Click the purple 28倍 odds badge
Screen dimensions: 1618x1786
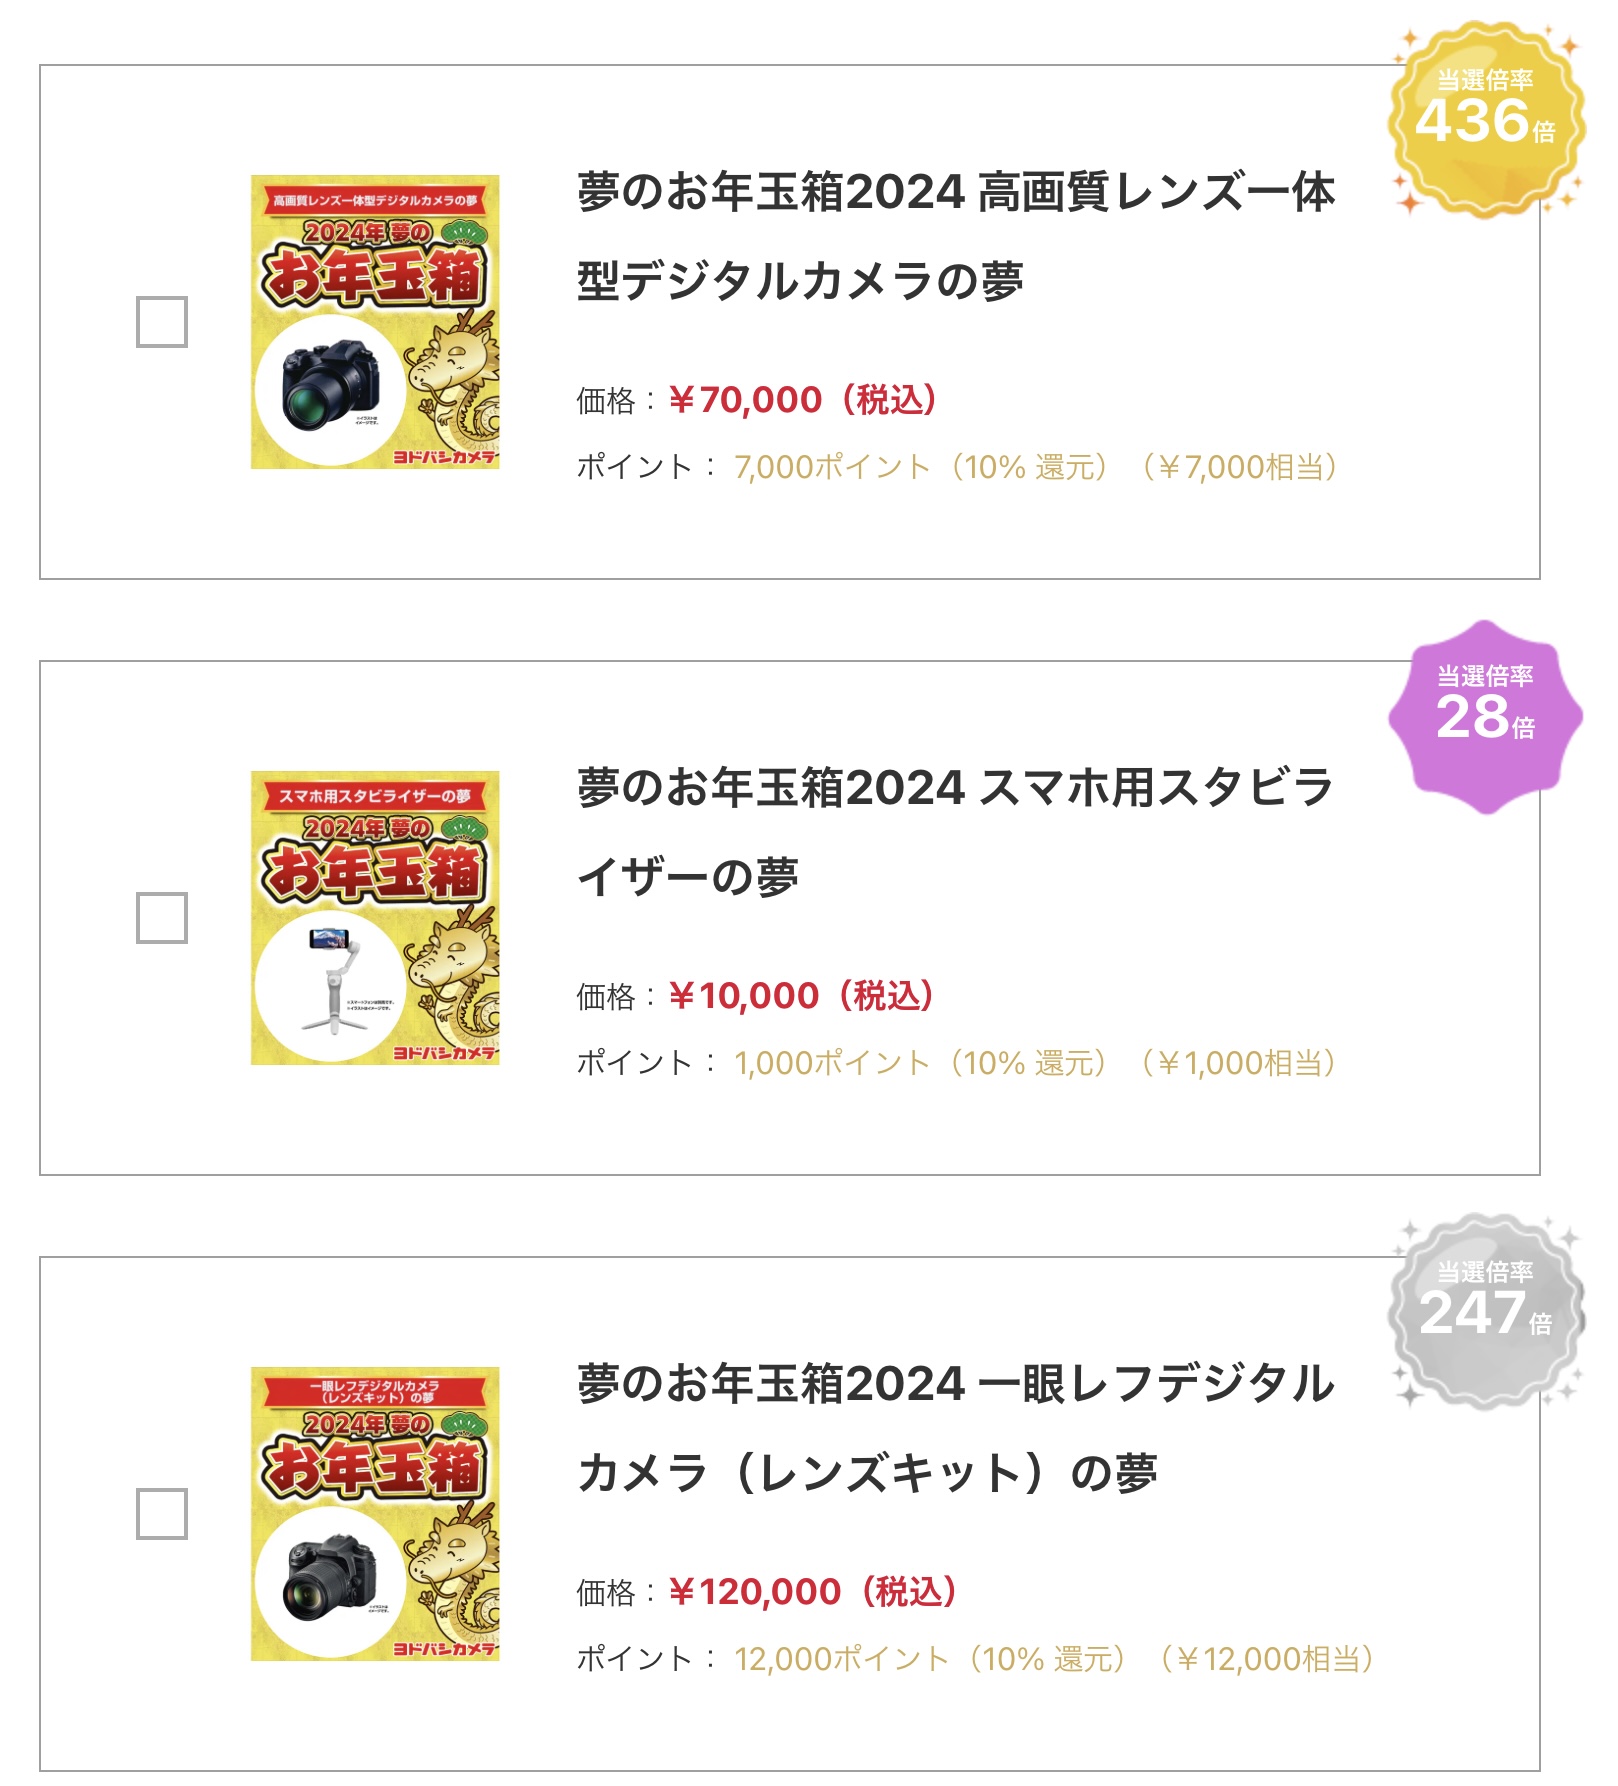click(x=1485, y=716)
